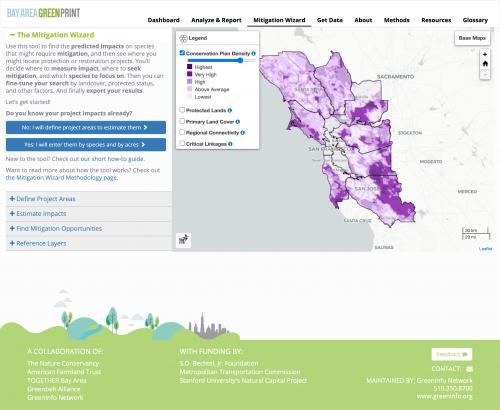500x410 pixels.
Task: Click the info icon beside Regional Connectivity
Action: click(x=243, y=133)
